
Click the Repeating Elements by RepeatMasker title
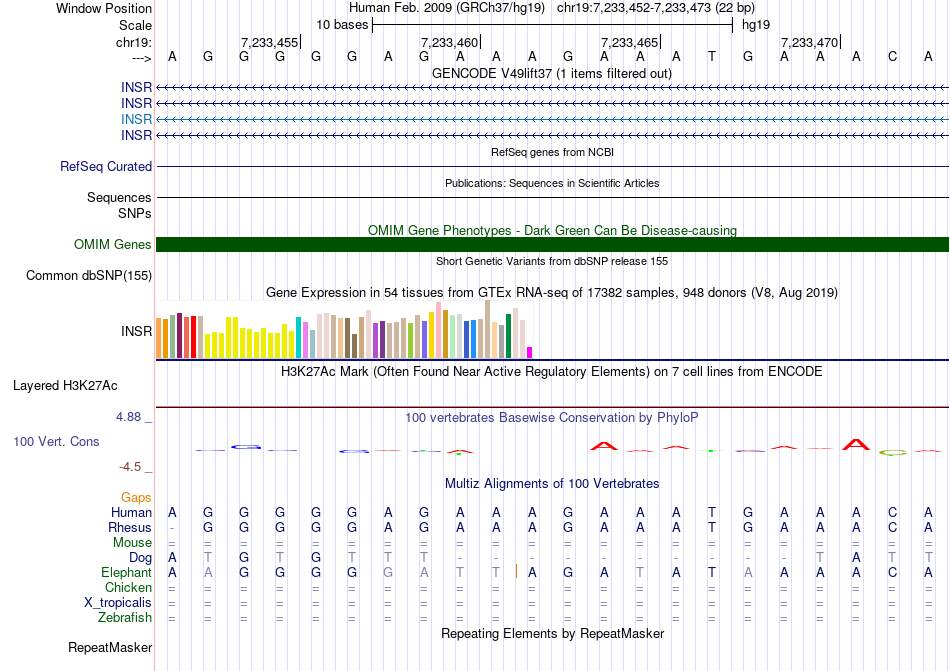pyautogui.click(x=552, y=634)
